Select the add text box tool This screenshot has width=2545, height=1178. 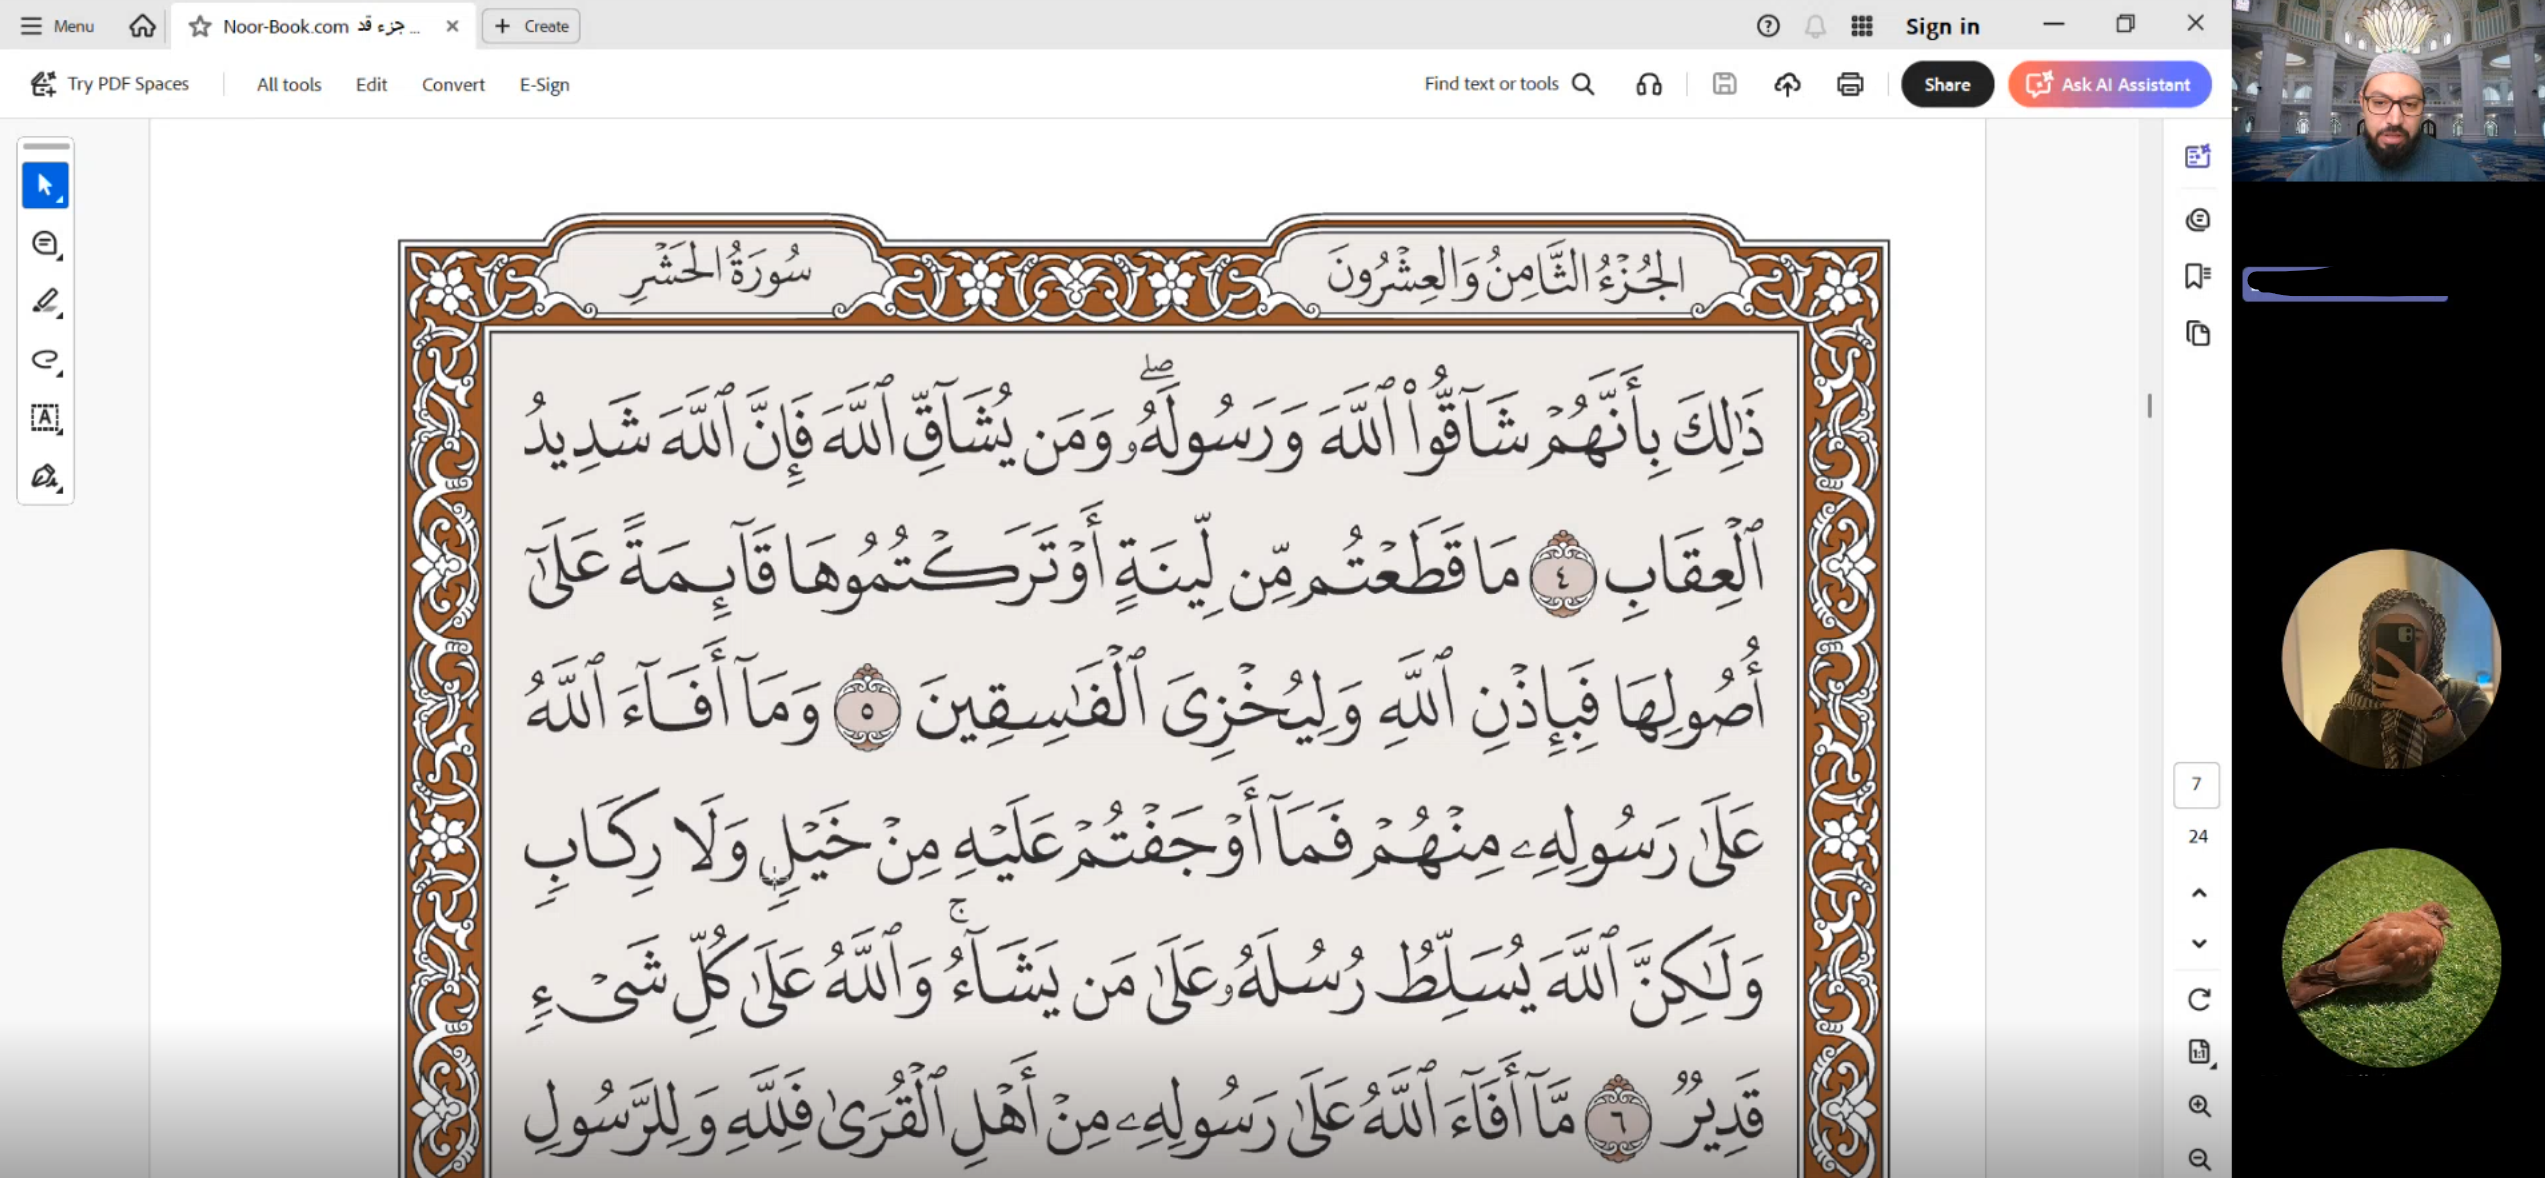(45, 418)
